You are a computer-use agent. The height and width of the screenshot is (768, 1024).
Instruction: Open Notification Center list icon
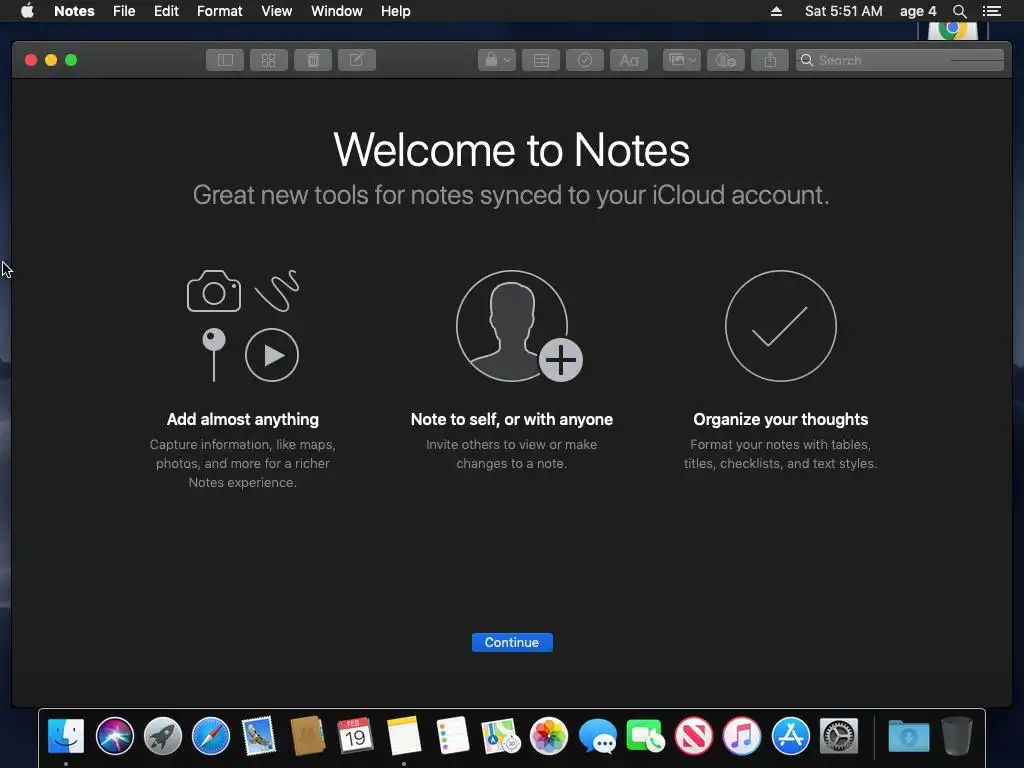pyautogui.click(x=992, y=11)
